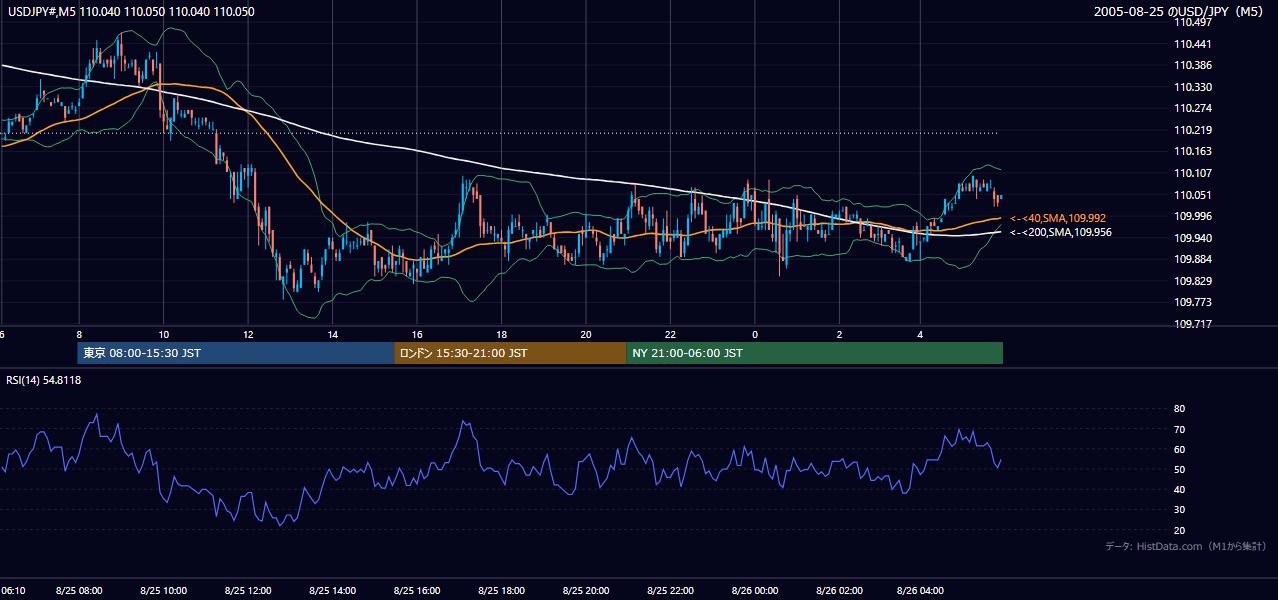This screenshot has height=600, width=1278.
Task: Click the 8/25 10:00 time axis label
Action: pos(163,590)
